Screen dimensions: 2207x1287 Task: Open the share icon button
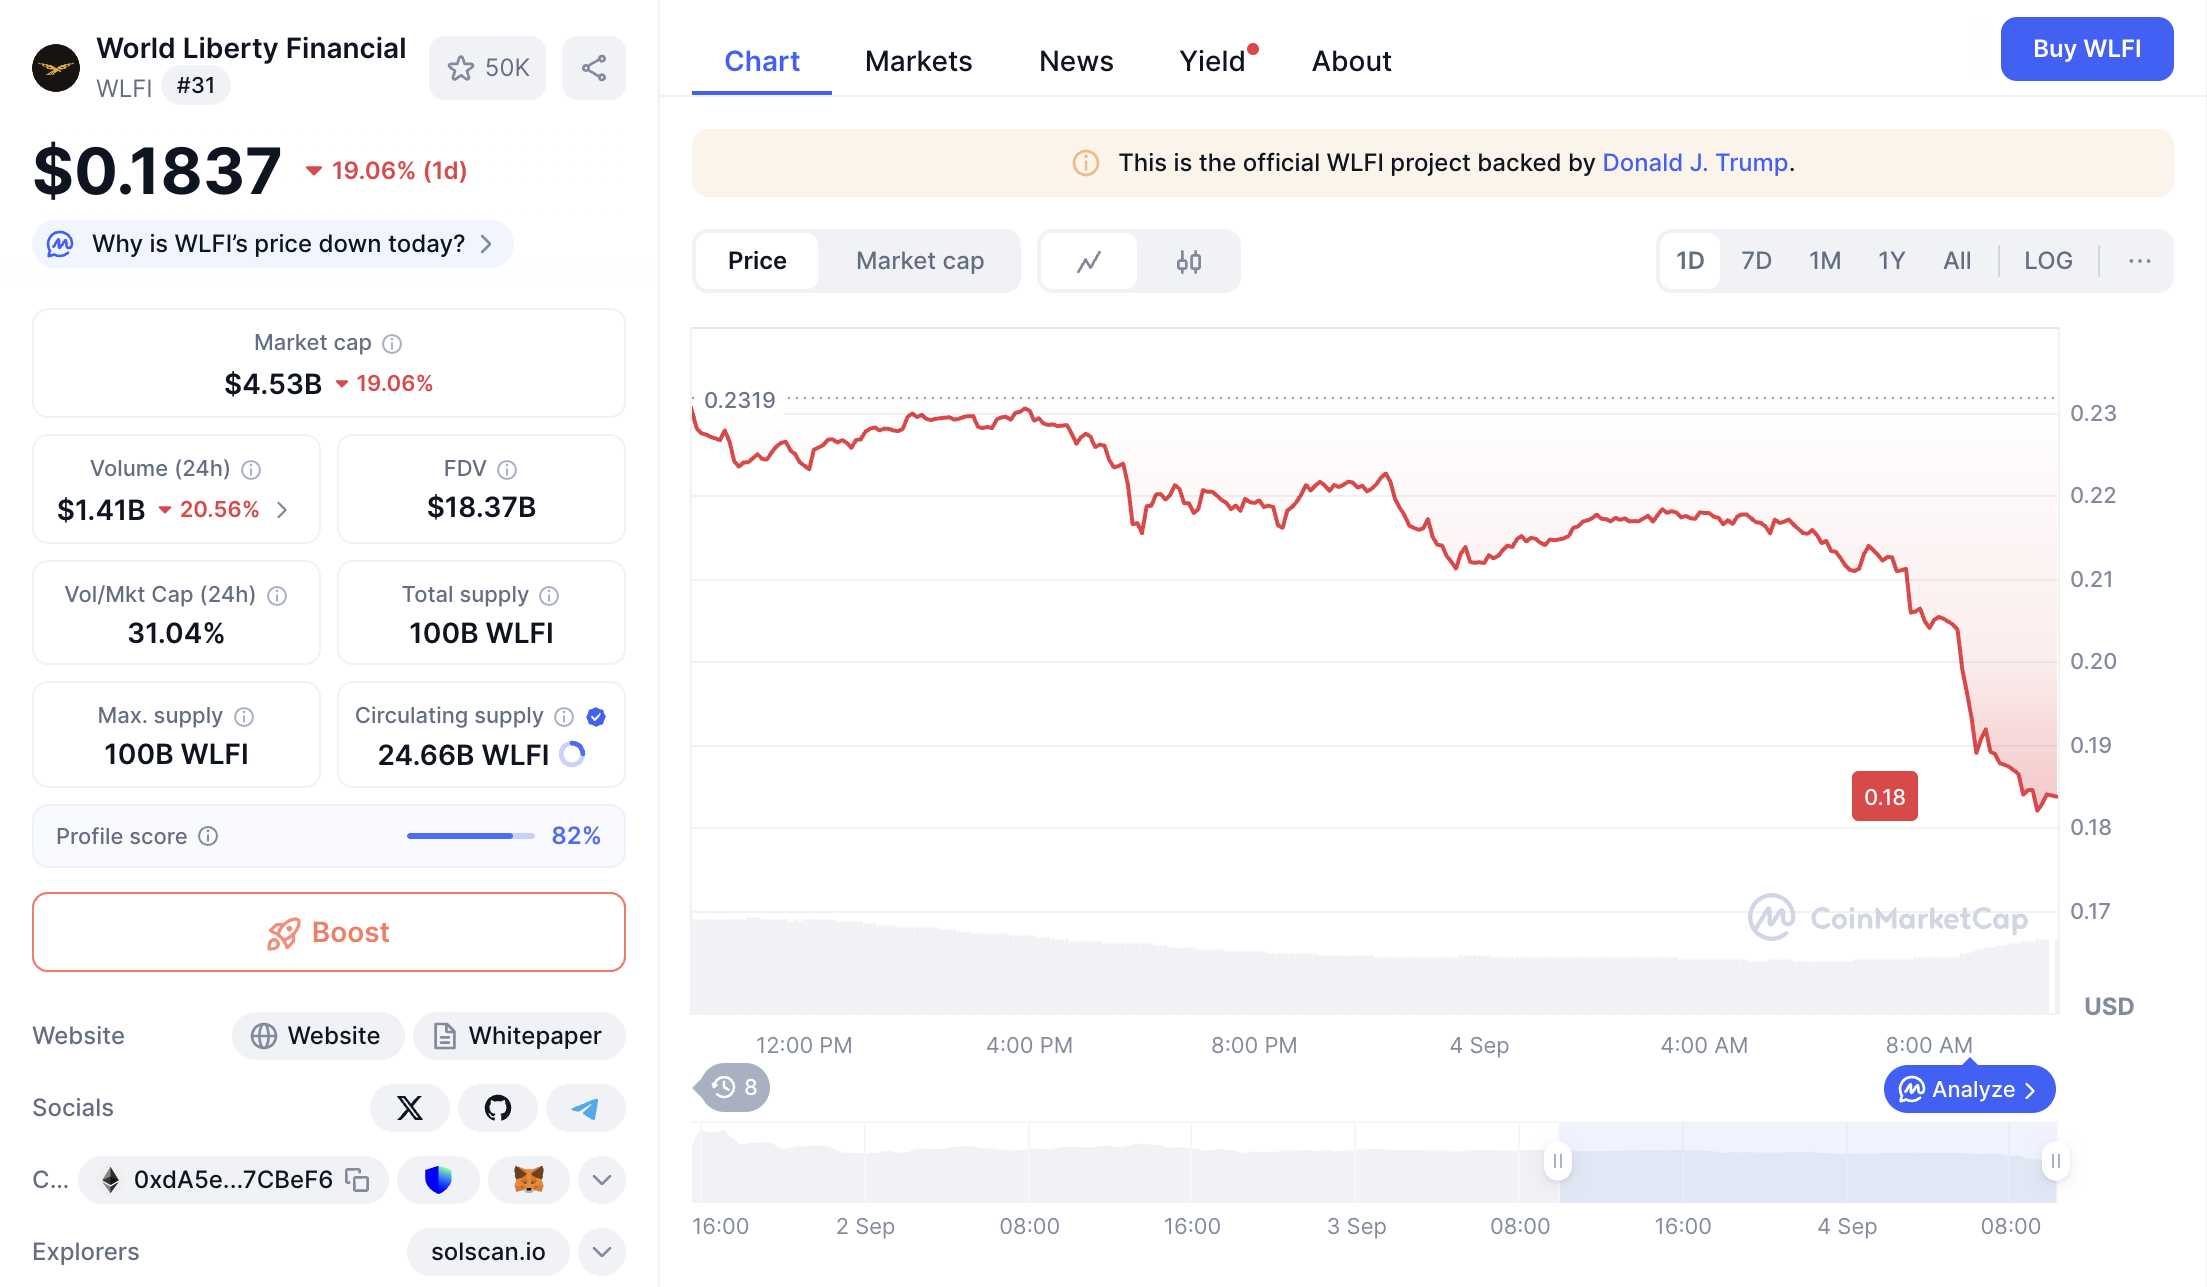pyautogui.click(x=594, y=68)
